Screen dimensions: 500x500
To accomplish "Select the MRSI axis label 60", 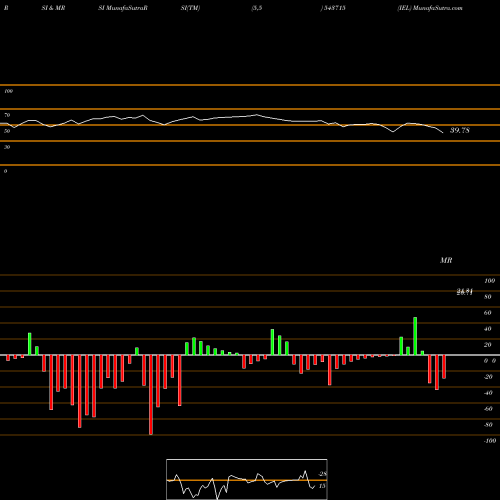I will [487, 313].
